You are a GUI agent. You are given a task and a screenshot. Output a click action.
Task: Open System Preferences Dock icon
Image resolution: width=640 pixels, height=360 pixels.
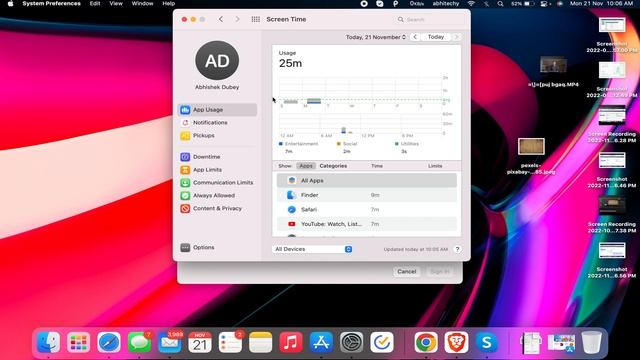(351, 342)
